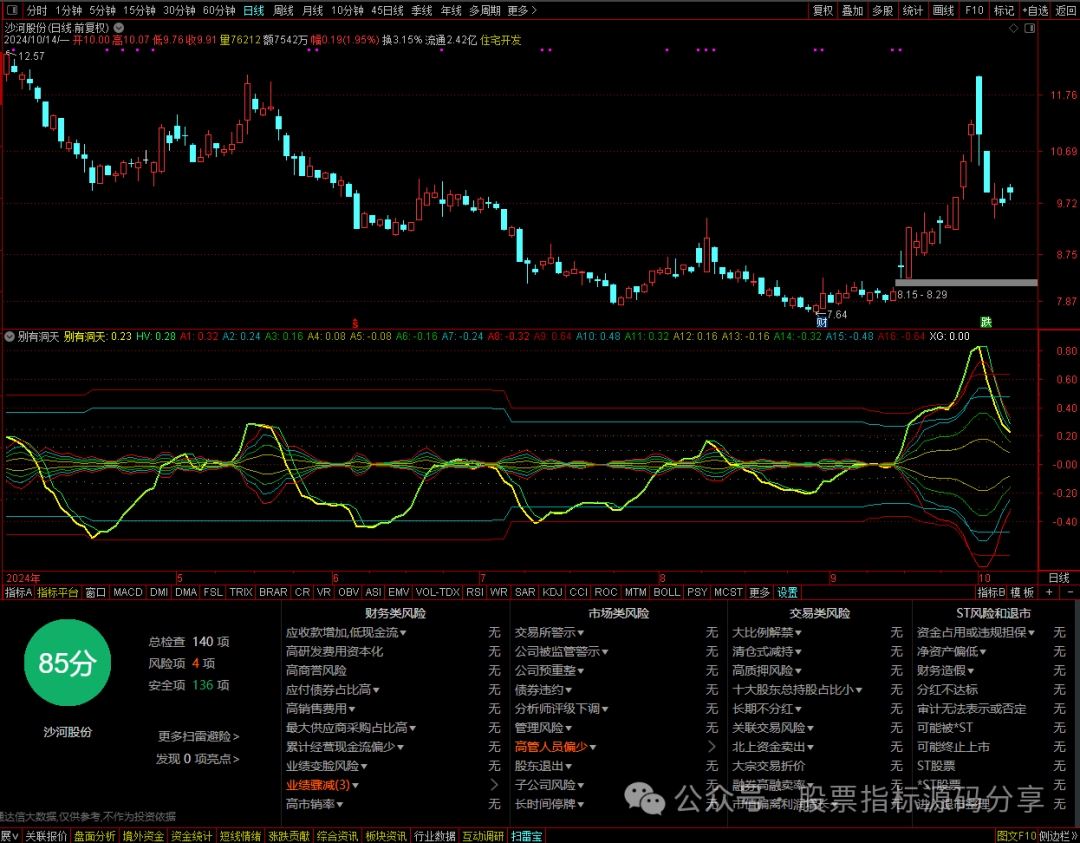
Task: Click 图文F10 at bottom right
Action: pos(1016,836)
